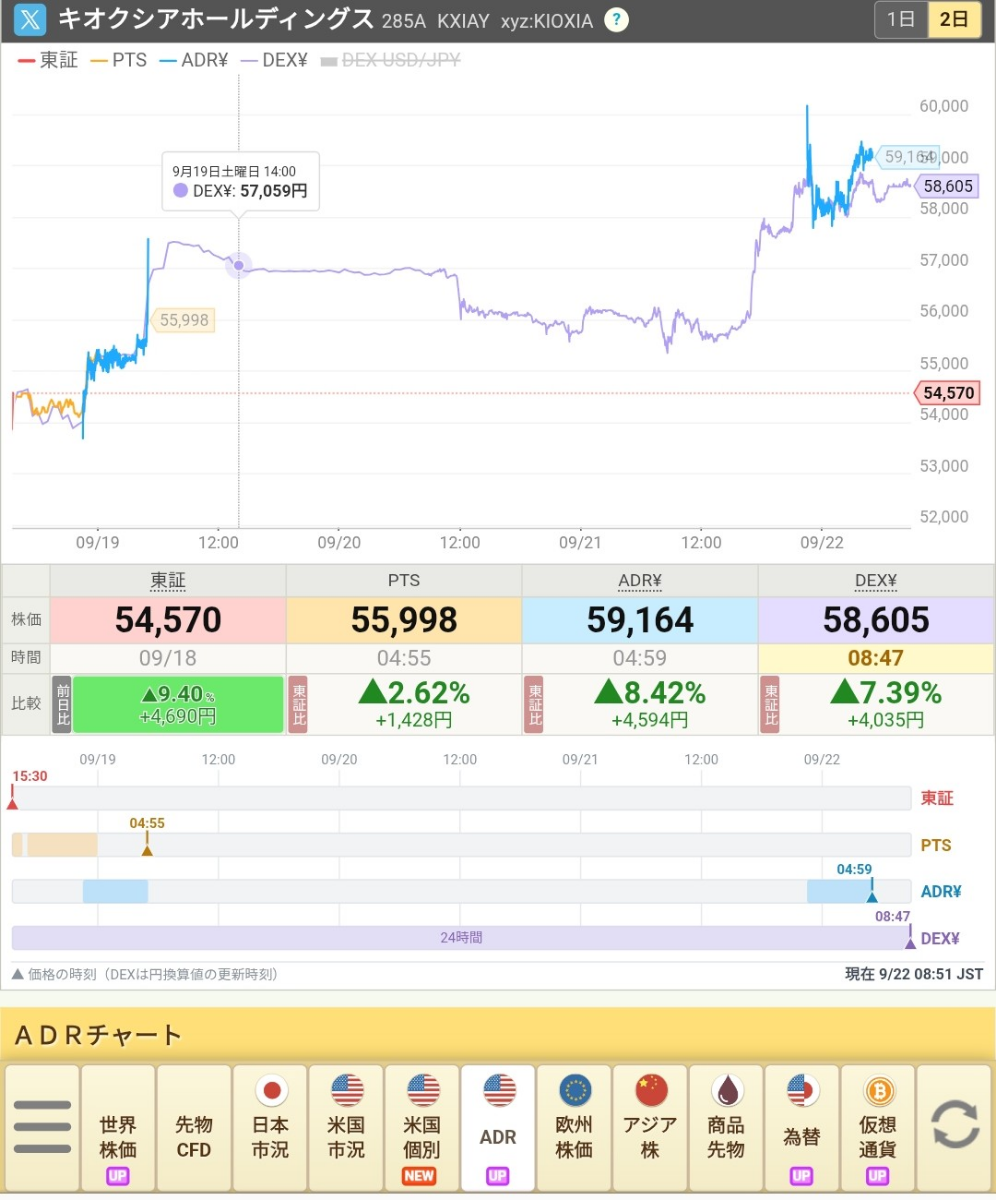Viewport: 996px width, 1200px height.
Task: Click the DEX¥ time 08:47 cell
Action: pyautogui.click(x=876, y=659)
